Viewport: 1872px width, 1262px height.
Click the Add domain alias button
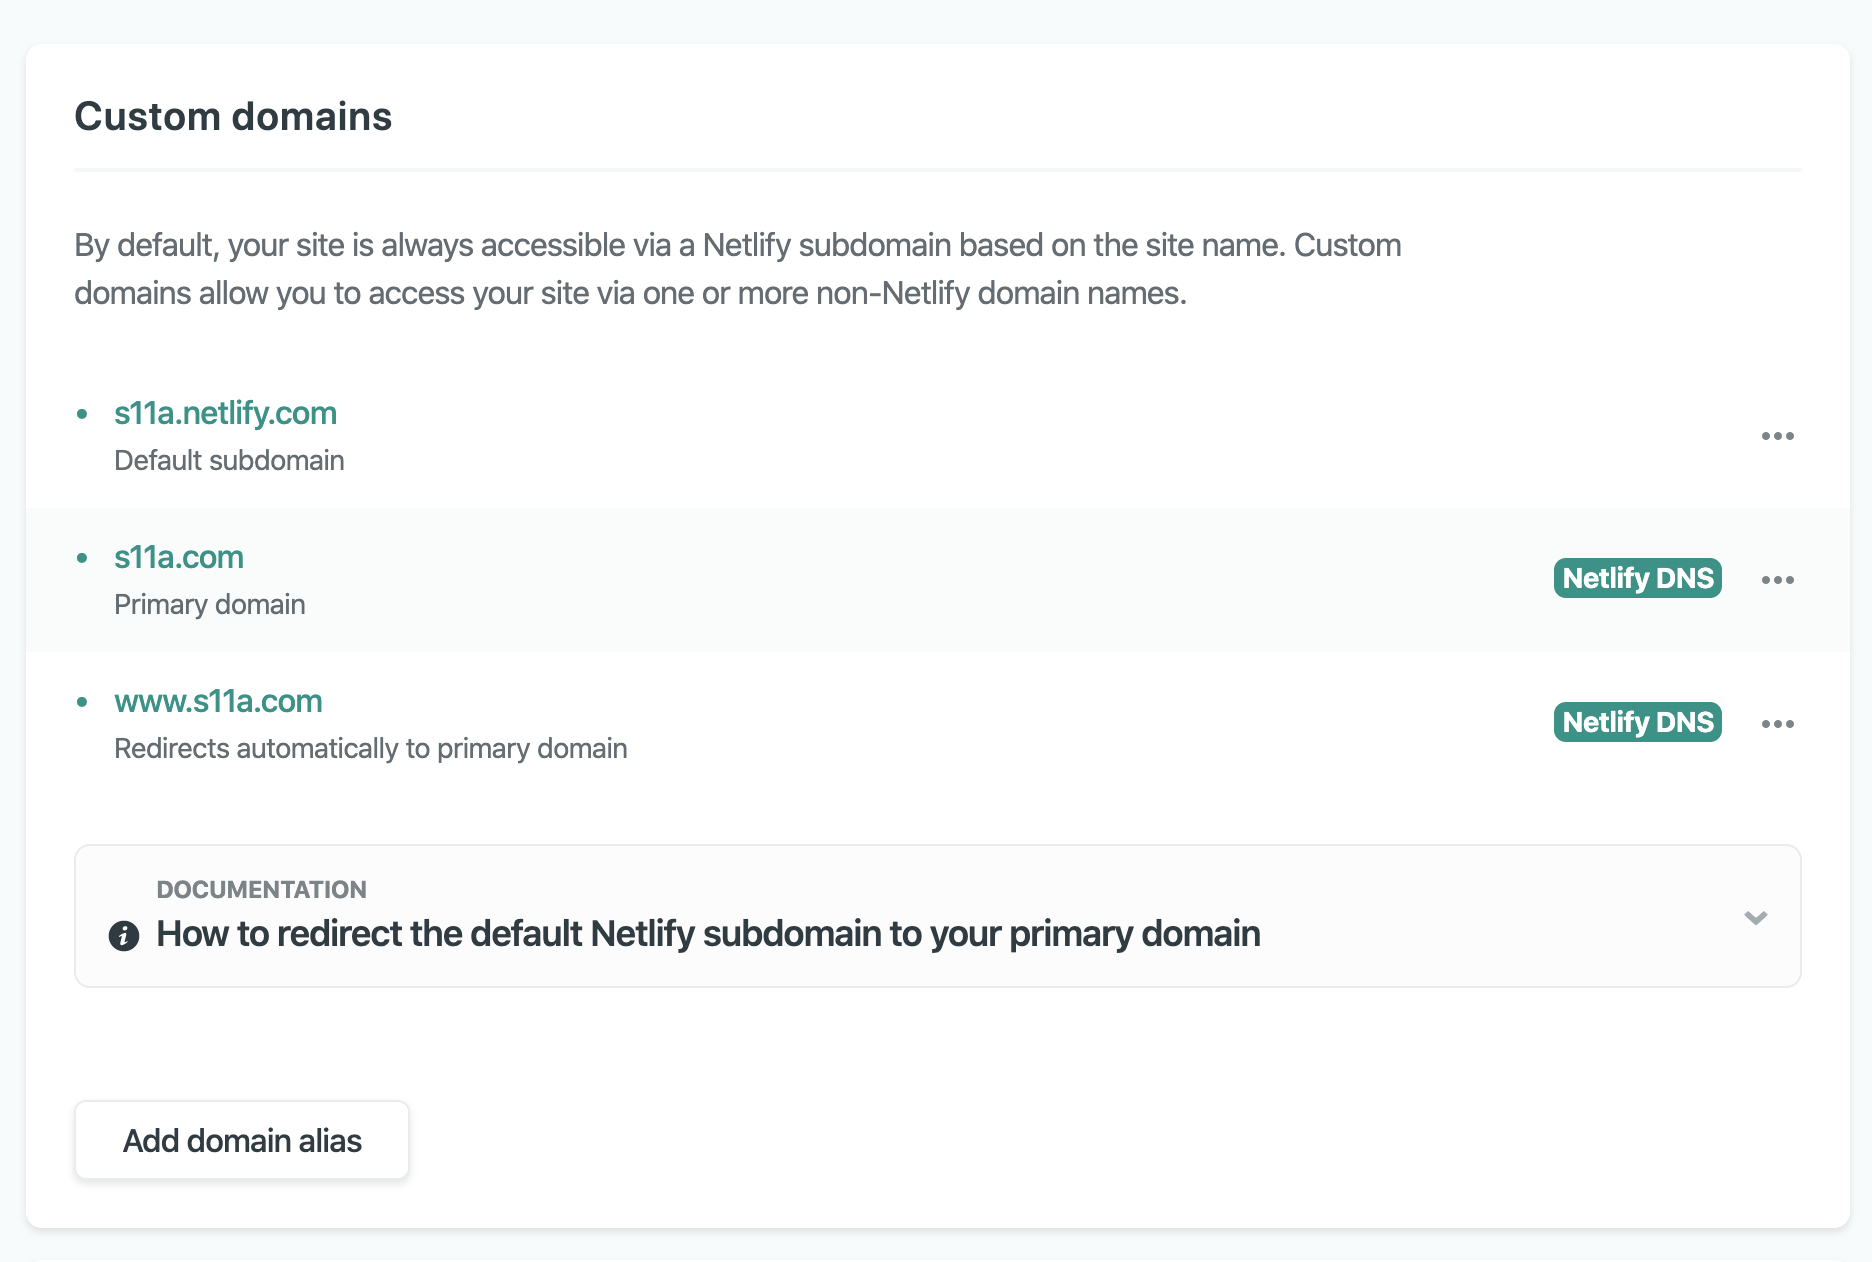[x=242, y=1140]
